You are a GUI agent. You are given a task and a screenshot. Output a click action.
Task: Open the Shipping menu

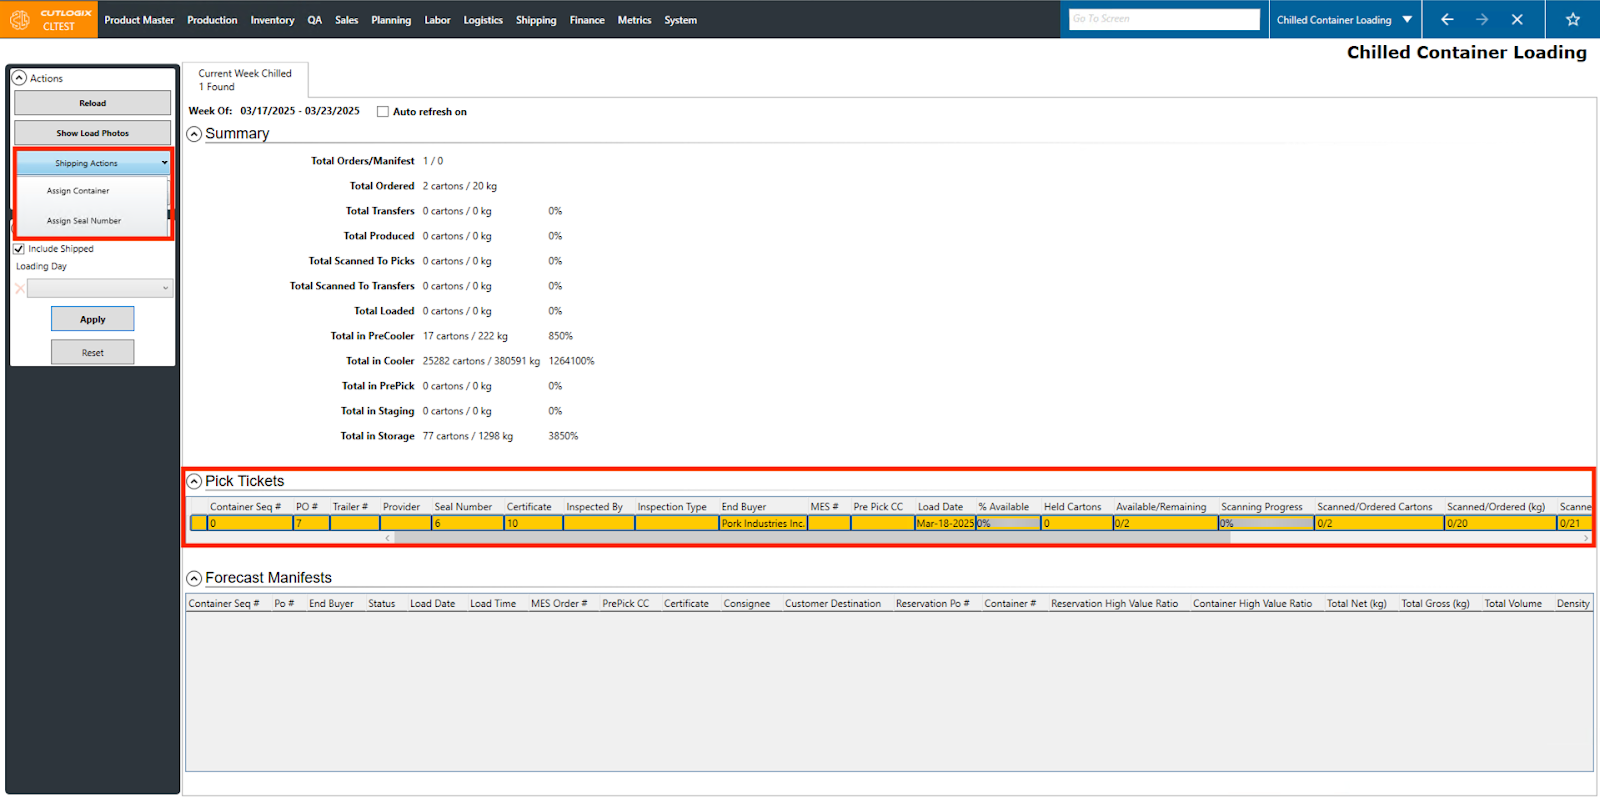pos(535,20)
